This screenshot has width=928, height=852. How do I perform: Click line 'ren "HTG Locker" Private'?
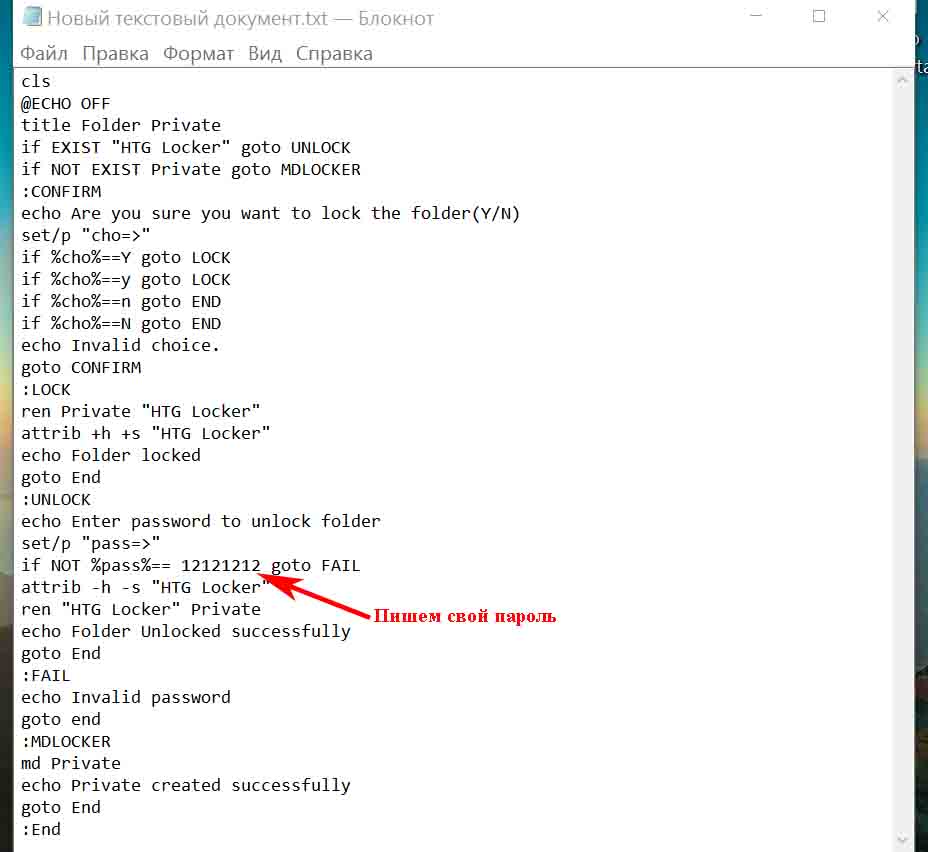pos(141,609)
